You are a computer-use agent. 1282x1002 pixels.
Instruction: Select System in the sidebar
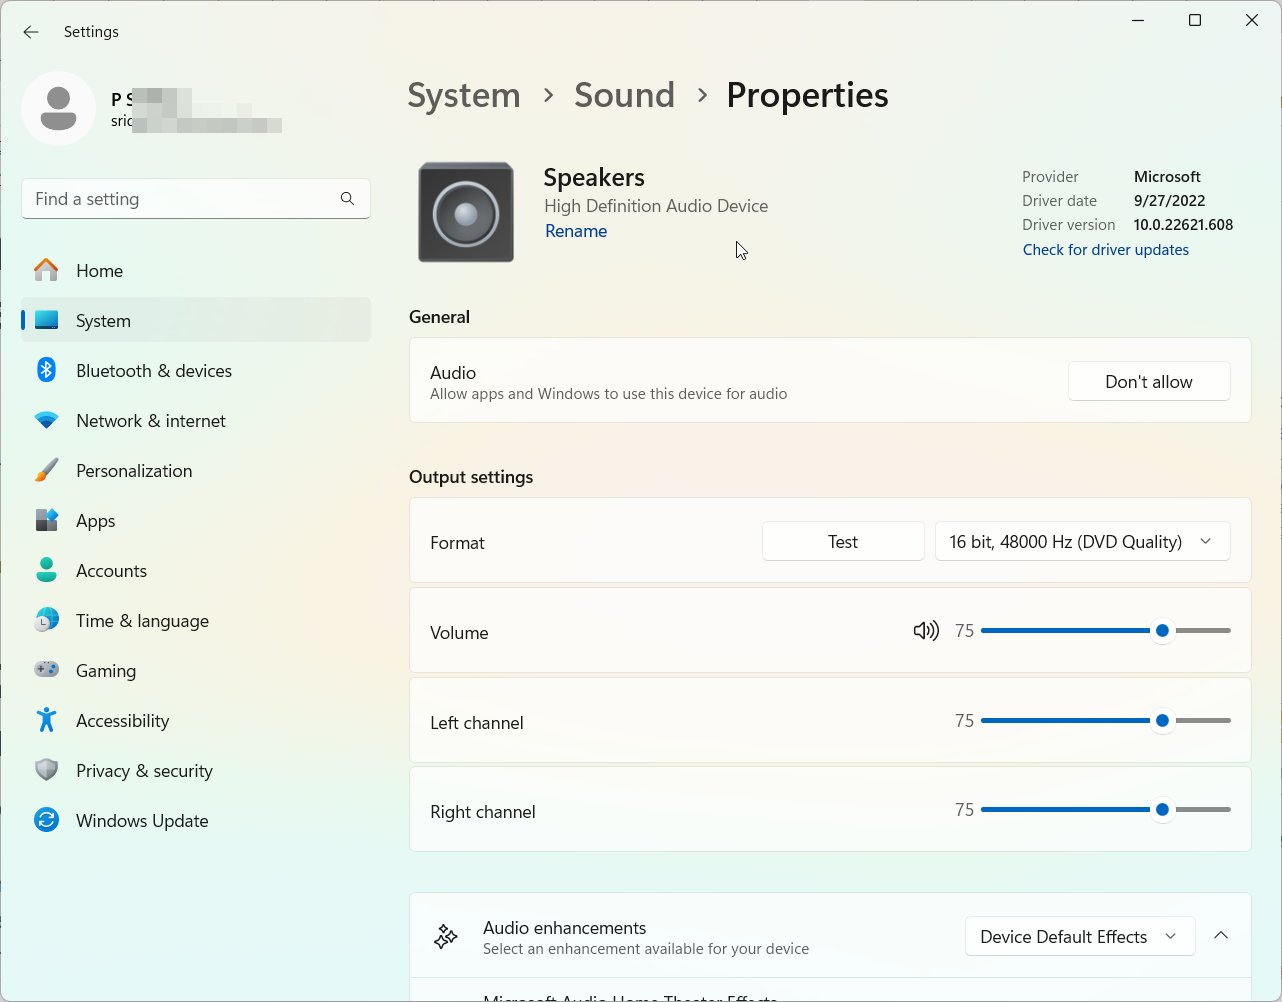pos(196,320)
